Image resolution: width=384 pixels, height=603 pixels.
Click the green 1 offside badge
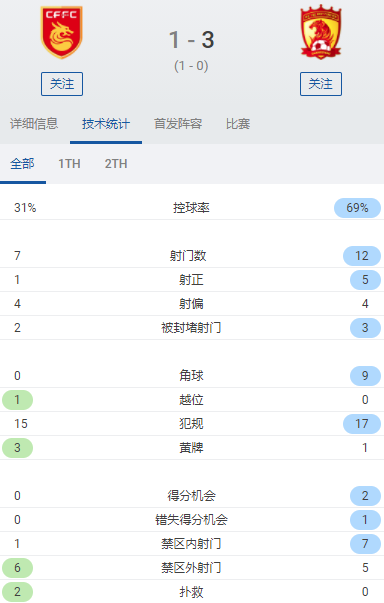[x=17, y=400]
